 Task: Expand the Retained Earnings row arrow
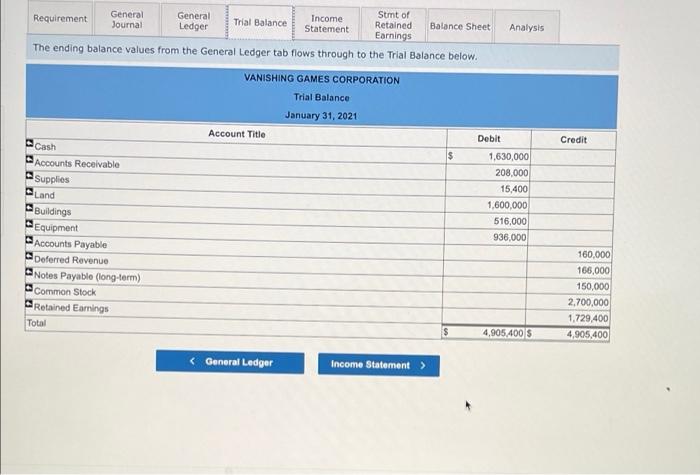29,304
